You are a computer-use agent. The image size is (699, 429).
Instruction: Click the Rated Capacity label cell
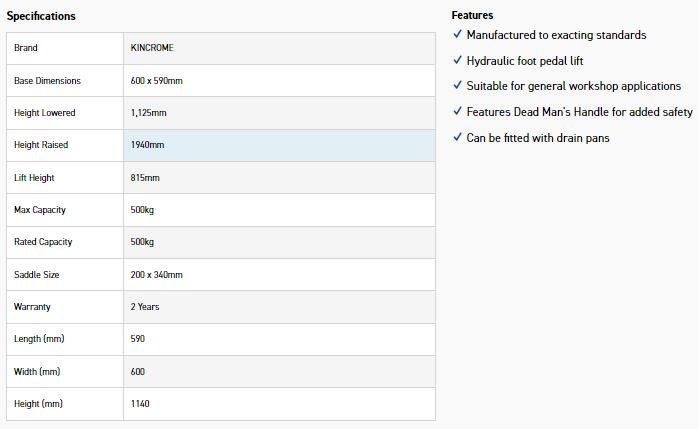[x=44, y=242]
